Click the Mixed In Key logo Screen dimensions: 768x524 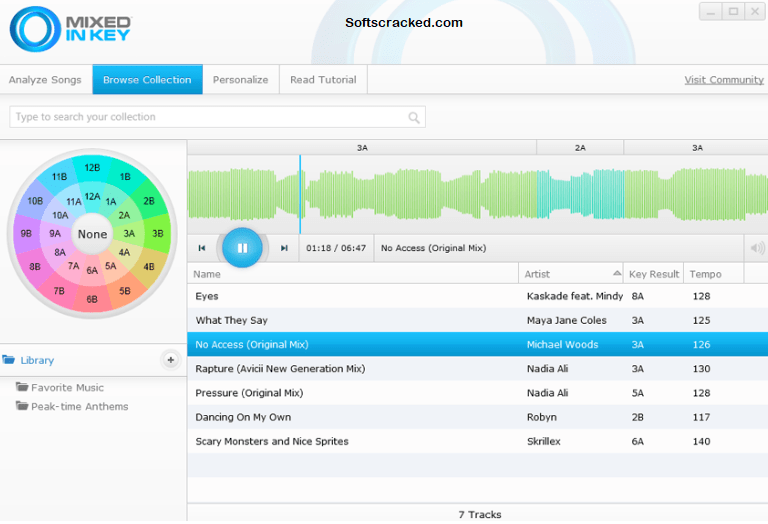click(71, 29)
